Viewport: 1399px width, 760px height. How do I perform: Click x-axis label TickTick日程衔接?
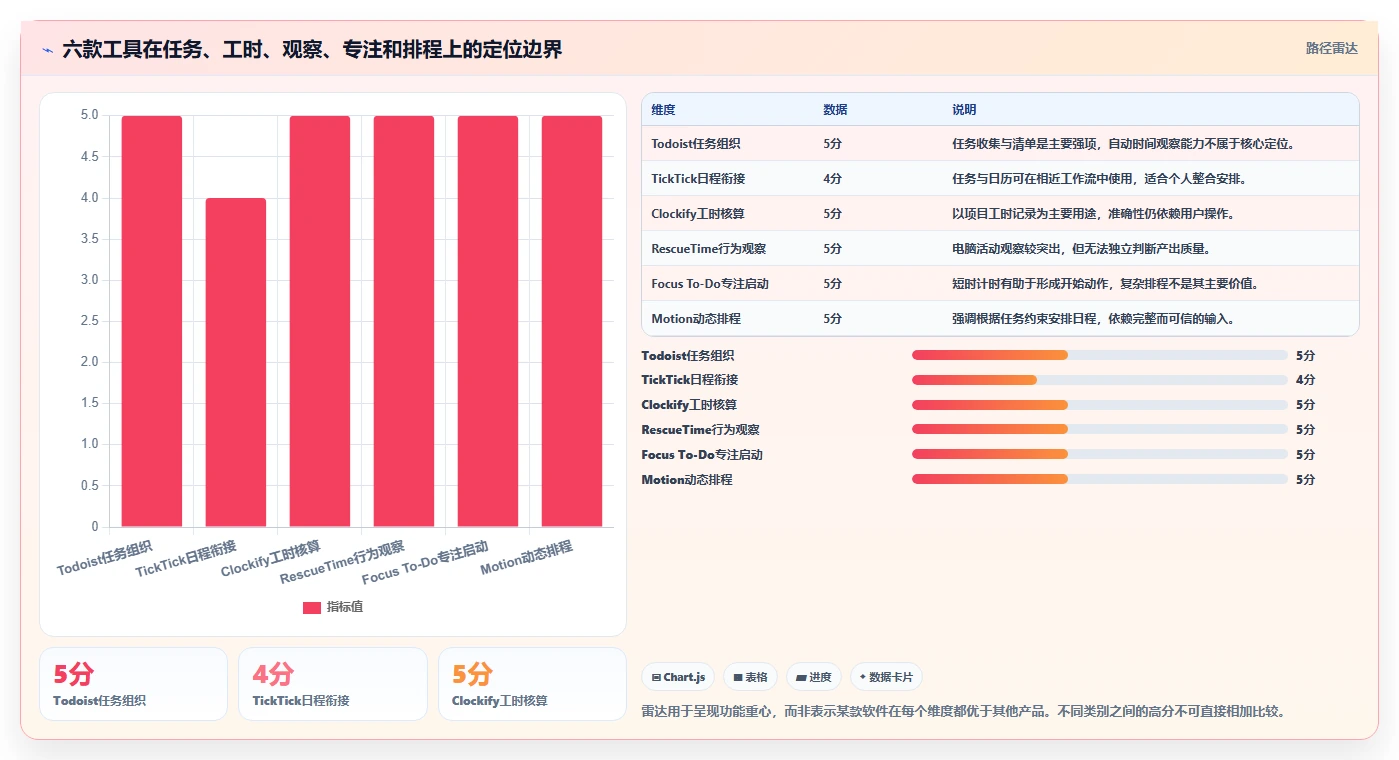[187, 558]
